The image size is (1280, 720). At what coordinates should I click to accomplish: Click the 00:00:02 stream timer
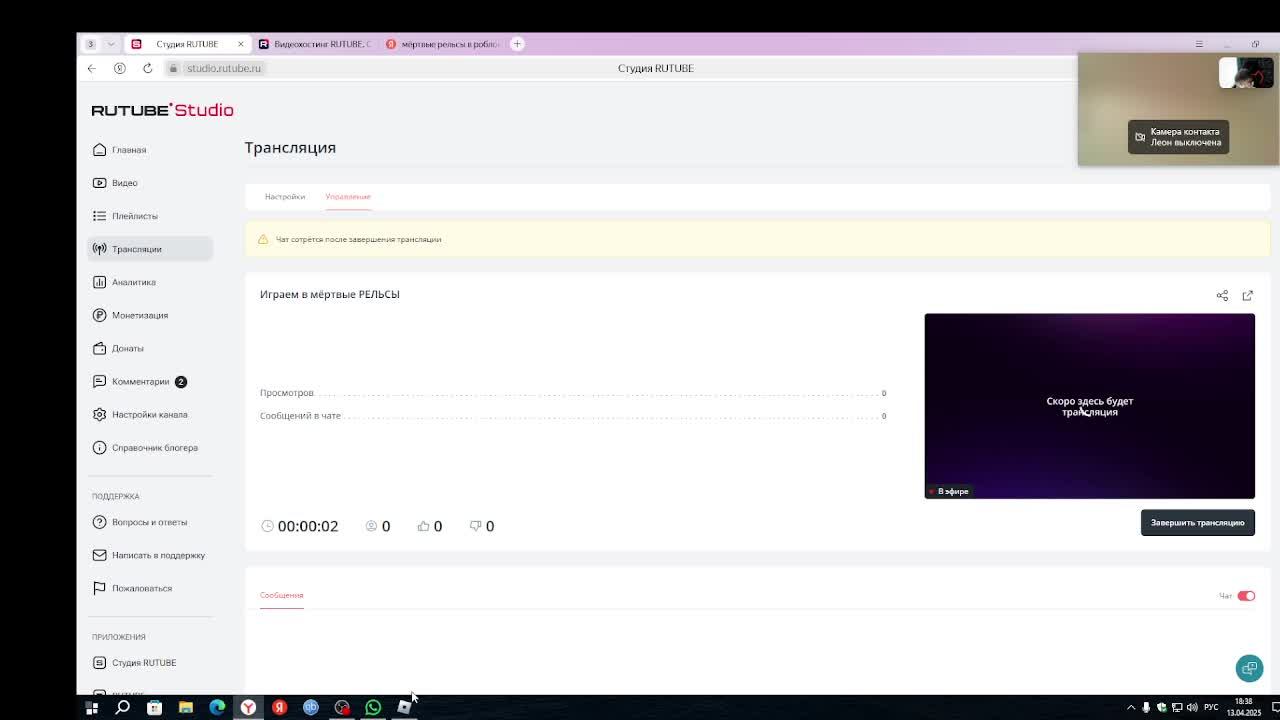pos(308,526)
